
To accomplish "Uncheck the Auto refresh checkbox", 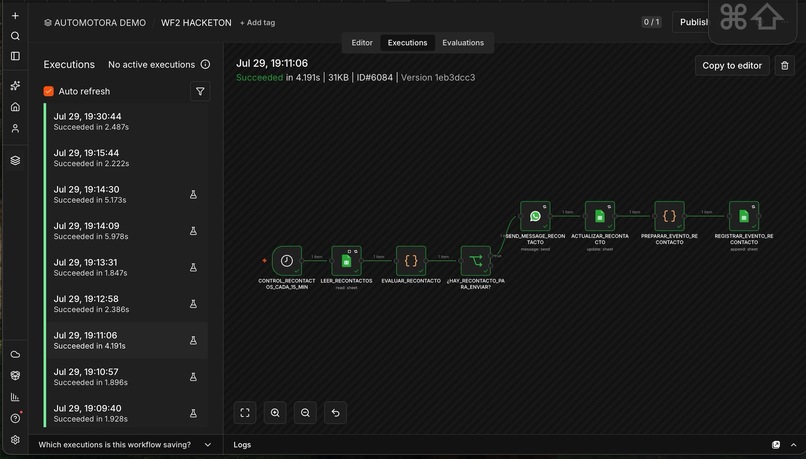I will tap(48, 91).
